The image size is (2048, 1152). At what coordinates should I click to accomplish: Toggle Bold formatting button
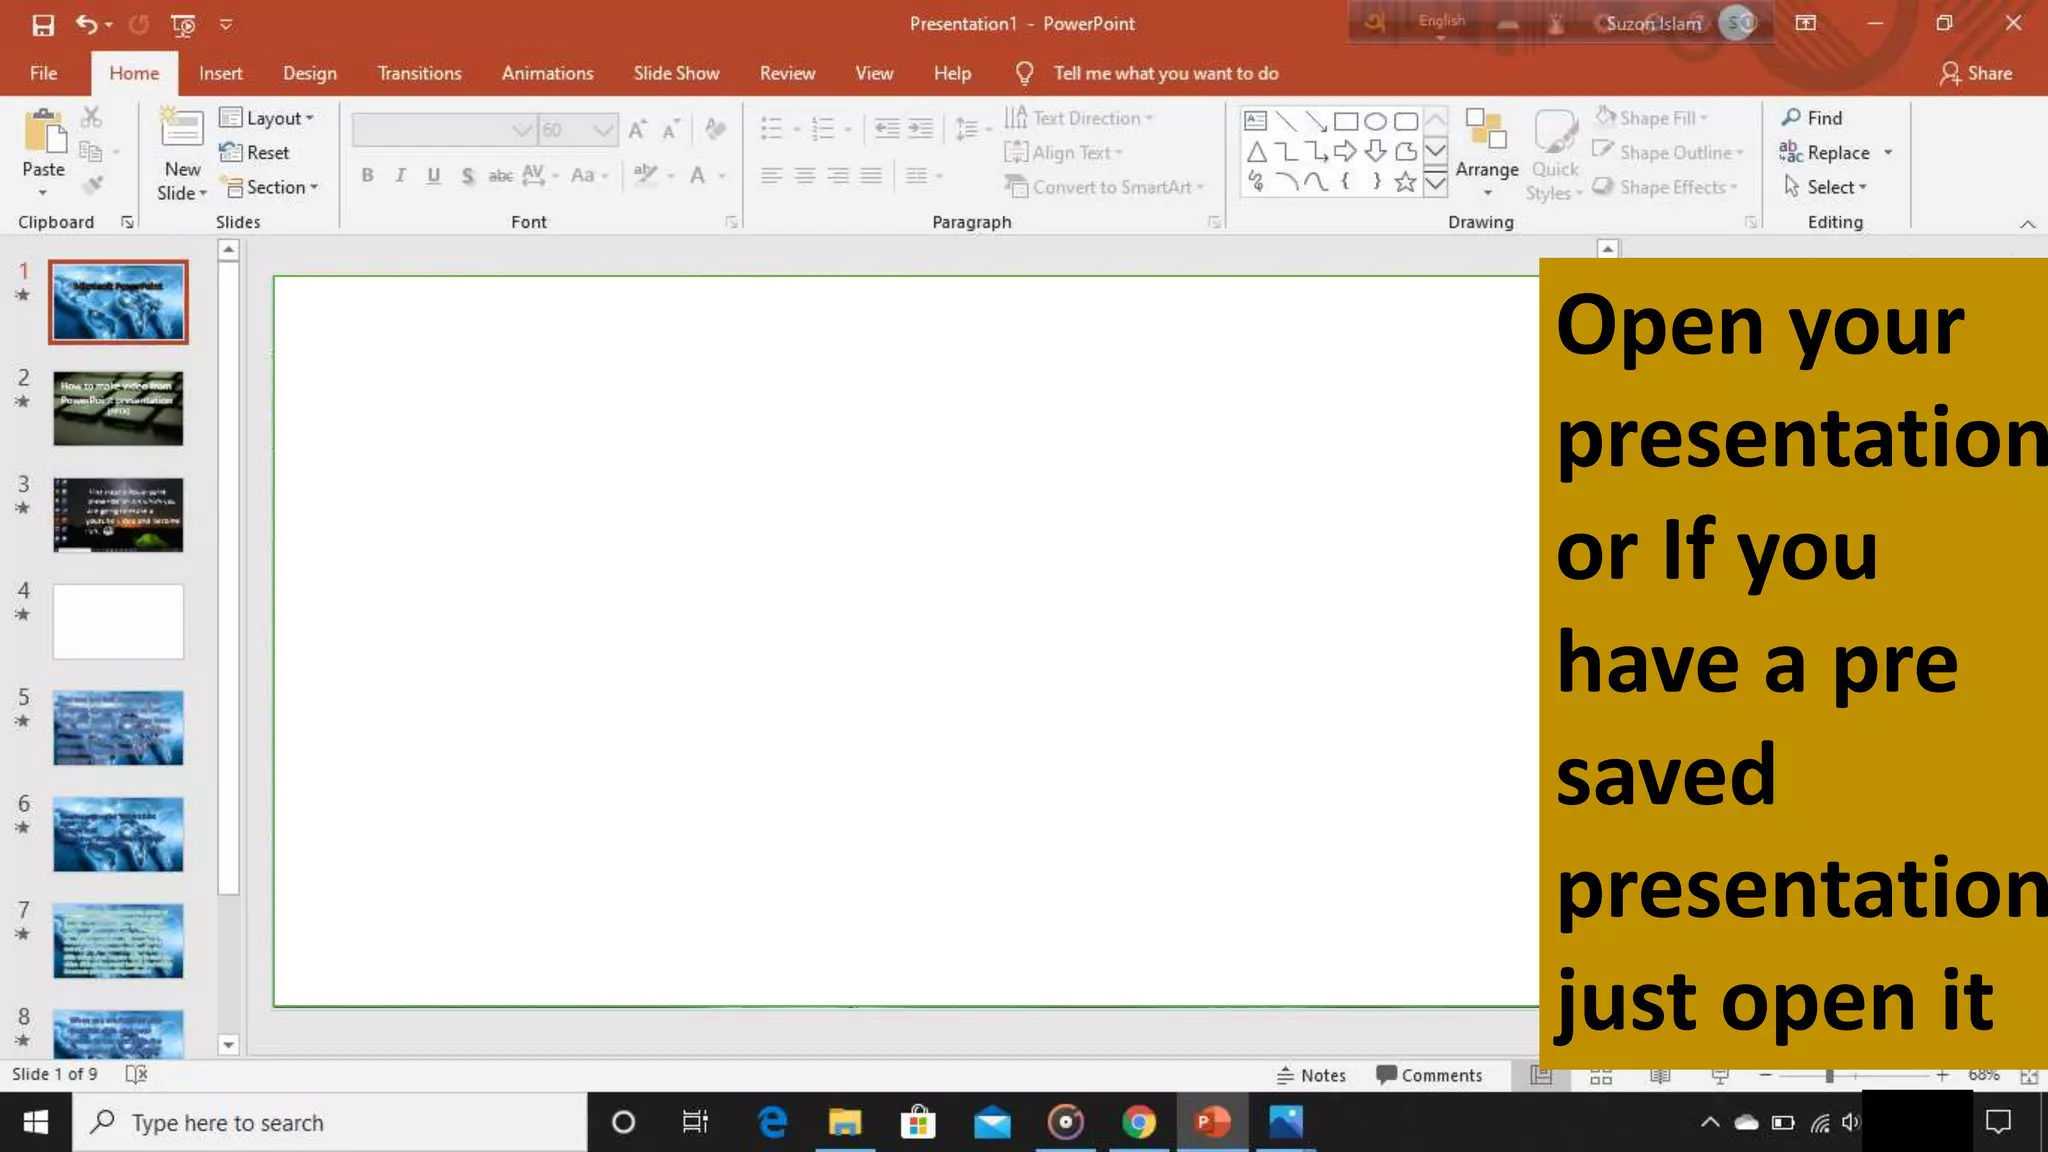click(367, 176)
